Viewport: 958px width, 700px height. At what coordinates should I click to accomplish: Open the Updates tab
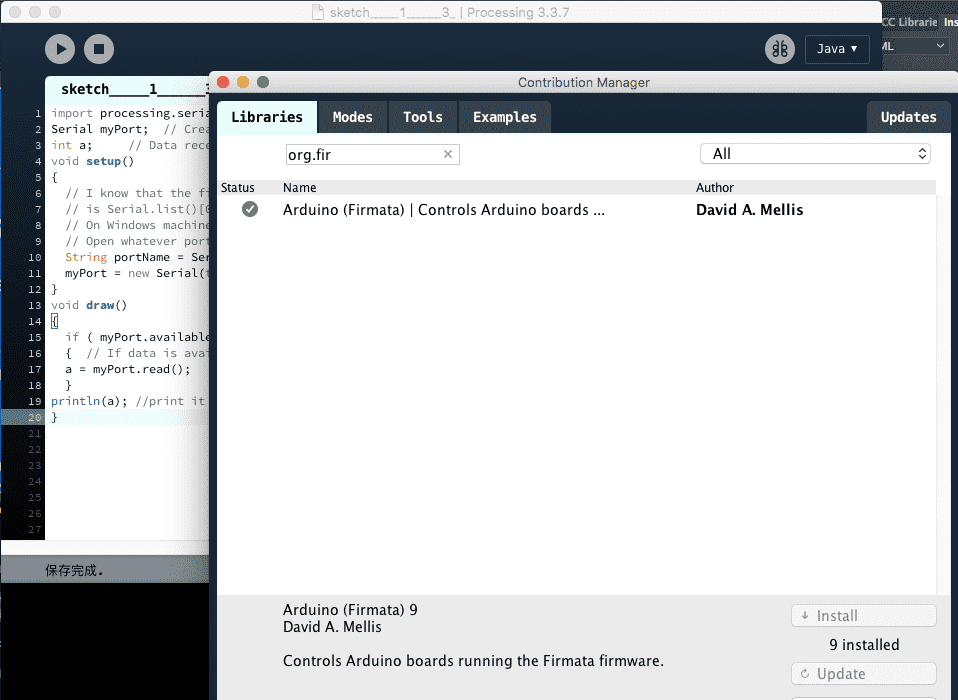pyautogui.click(x=908, y=117)
